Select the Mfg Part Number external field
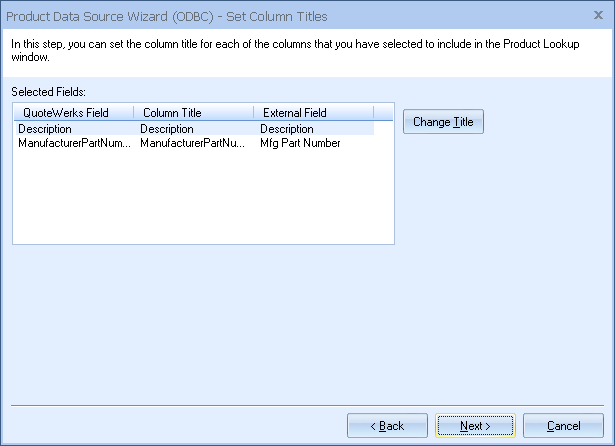Image resolution: width=615 pixels, height=446 pixels. 300,143
